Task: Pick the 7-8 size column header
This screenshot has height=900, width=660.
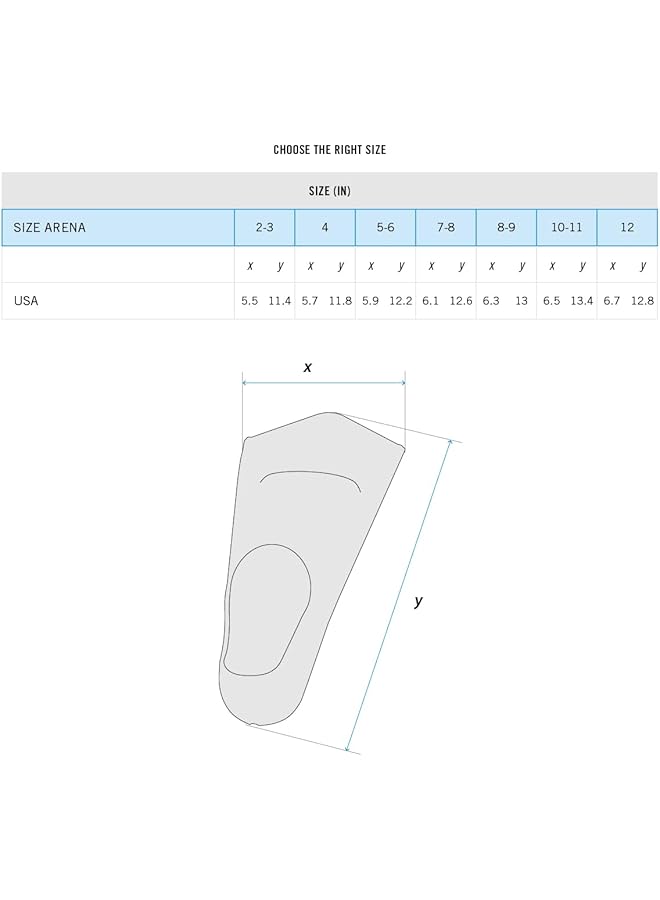Action: [446, 227]
